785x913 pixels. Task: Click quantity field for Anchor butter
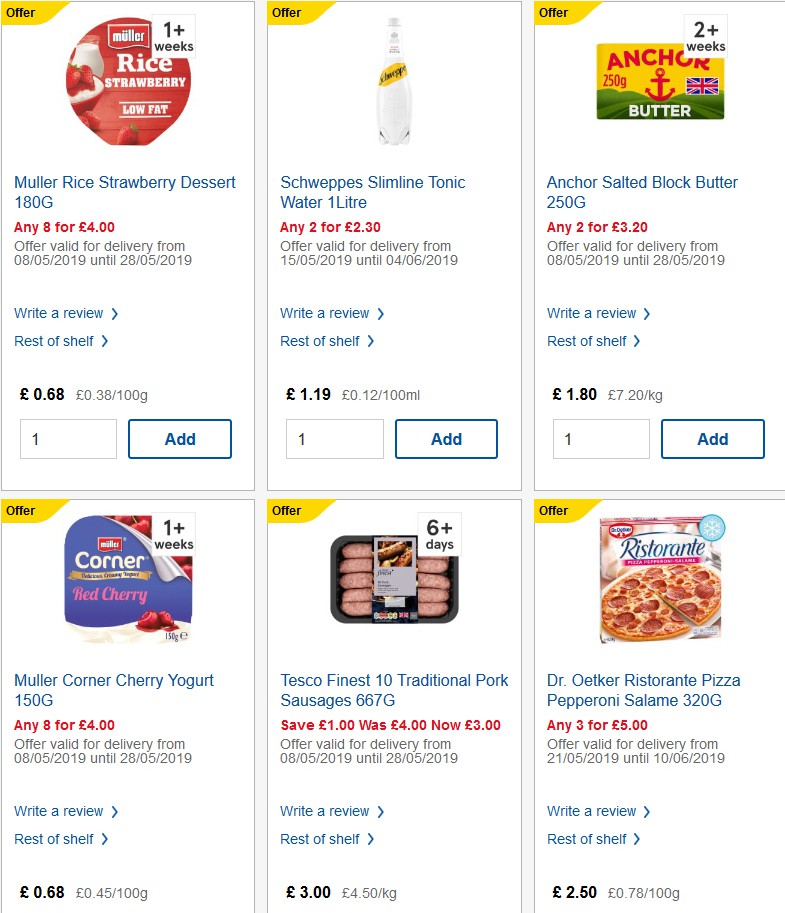601,438
